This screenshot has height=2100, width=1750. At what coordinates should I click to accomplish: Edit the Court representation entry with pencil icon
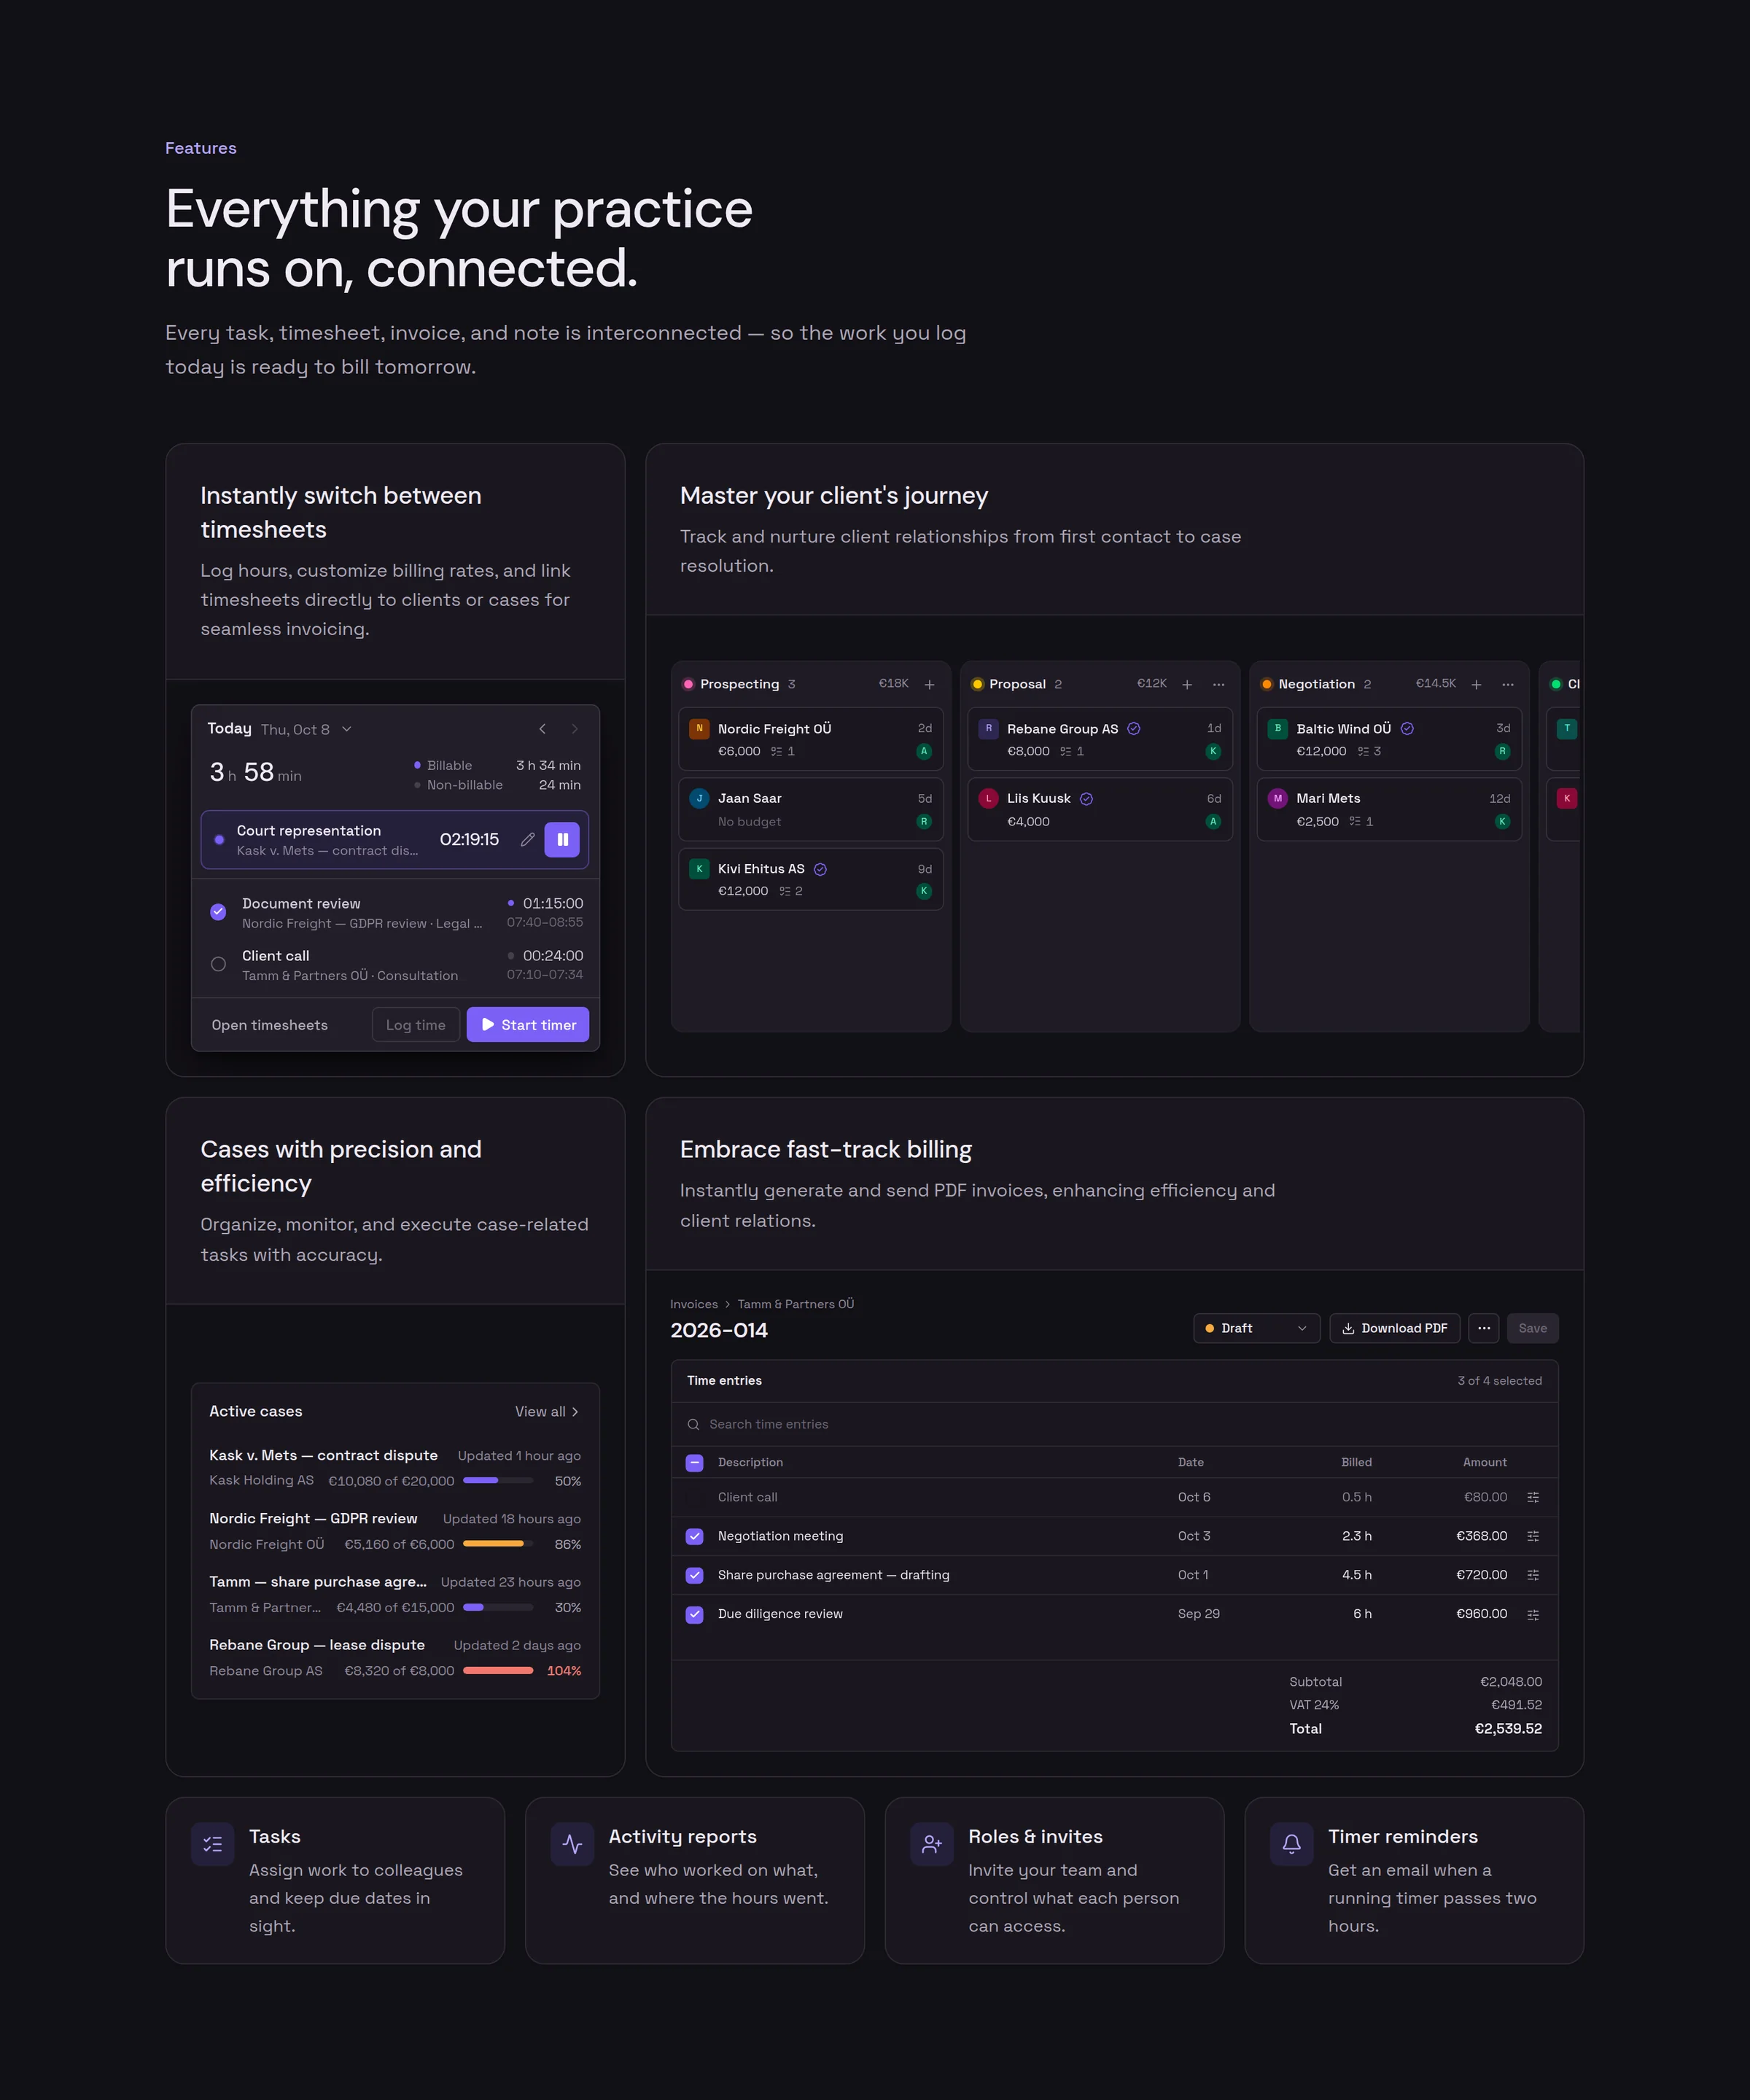[527, 840]
